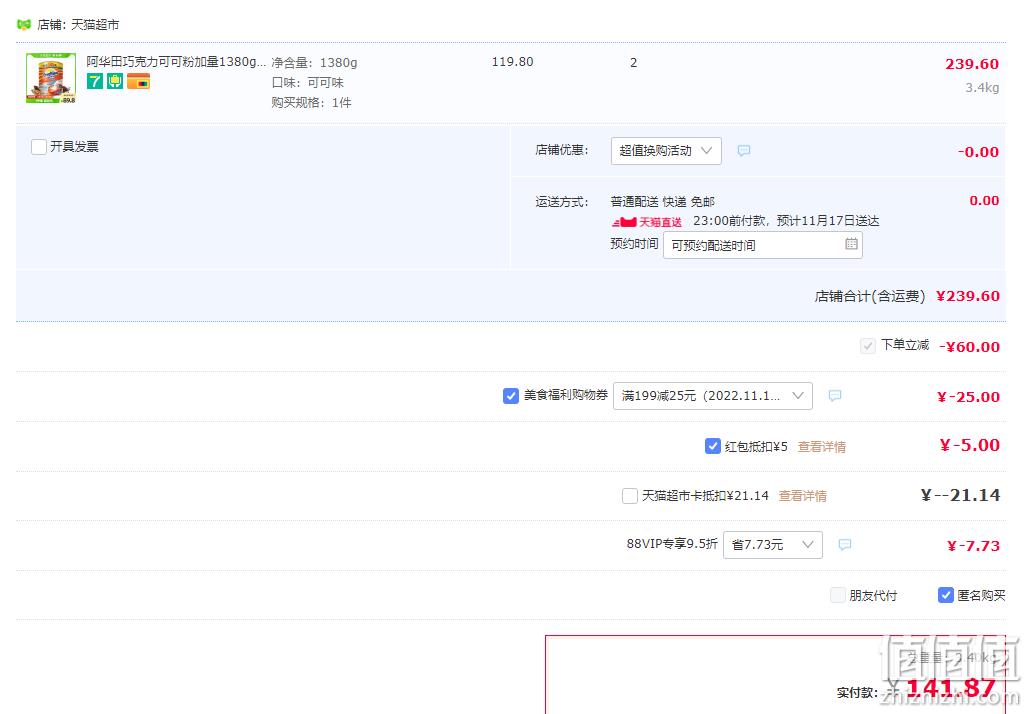Click the 店铺合计(含运费) label
The height and width of the screenshot is (714, 1029).
click(870, 297)
